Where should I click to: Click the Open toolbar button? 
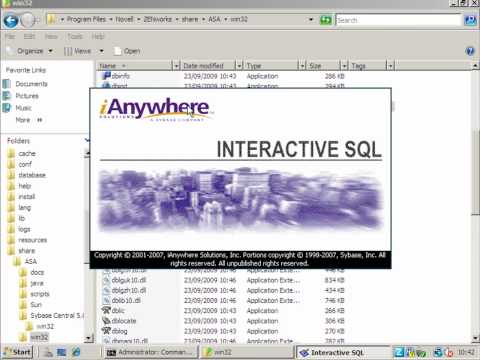pos(127,51)
